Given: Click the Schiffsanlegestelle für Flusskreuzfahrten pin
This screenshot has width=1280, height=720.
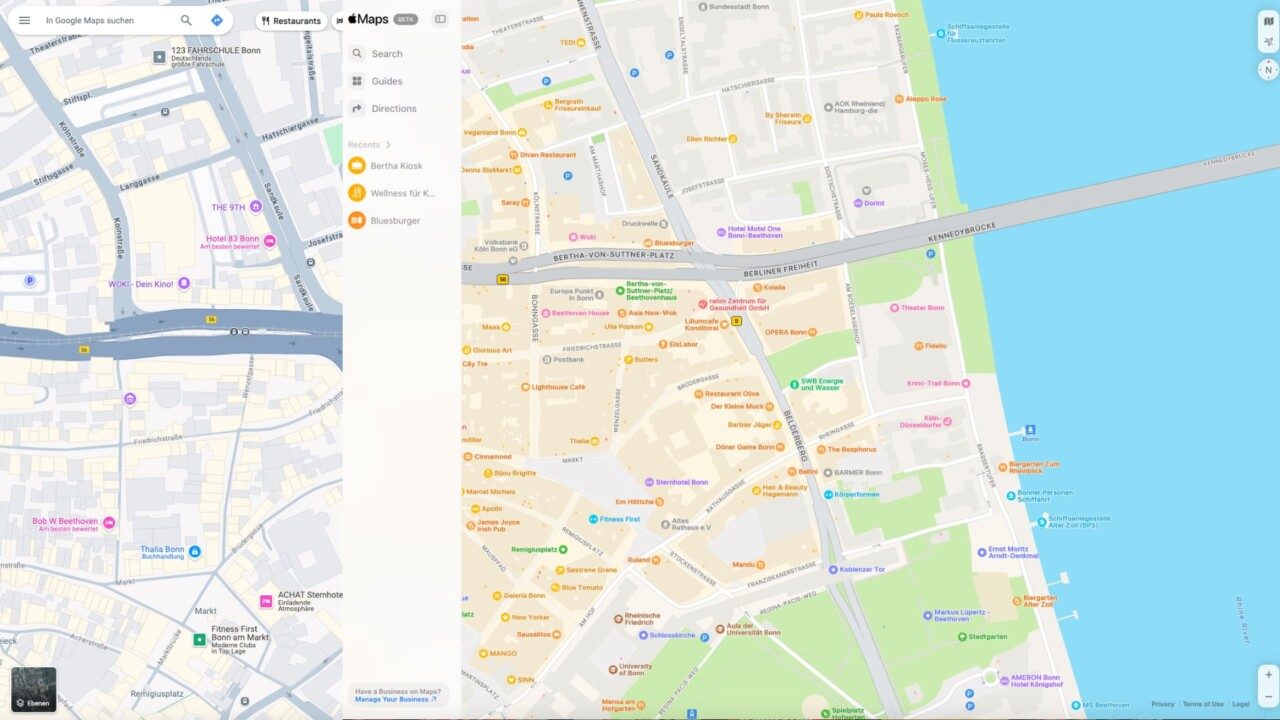Looking at the screenshot, I should coord(940,34).
